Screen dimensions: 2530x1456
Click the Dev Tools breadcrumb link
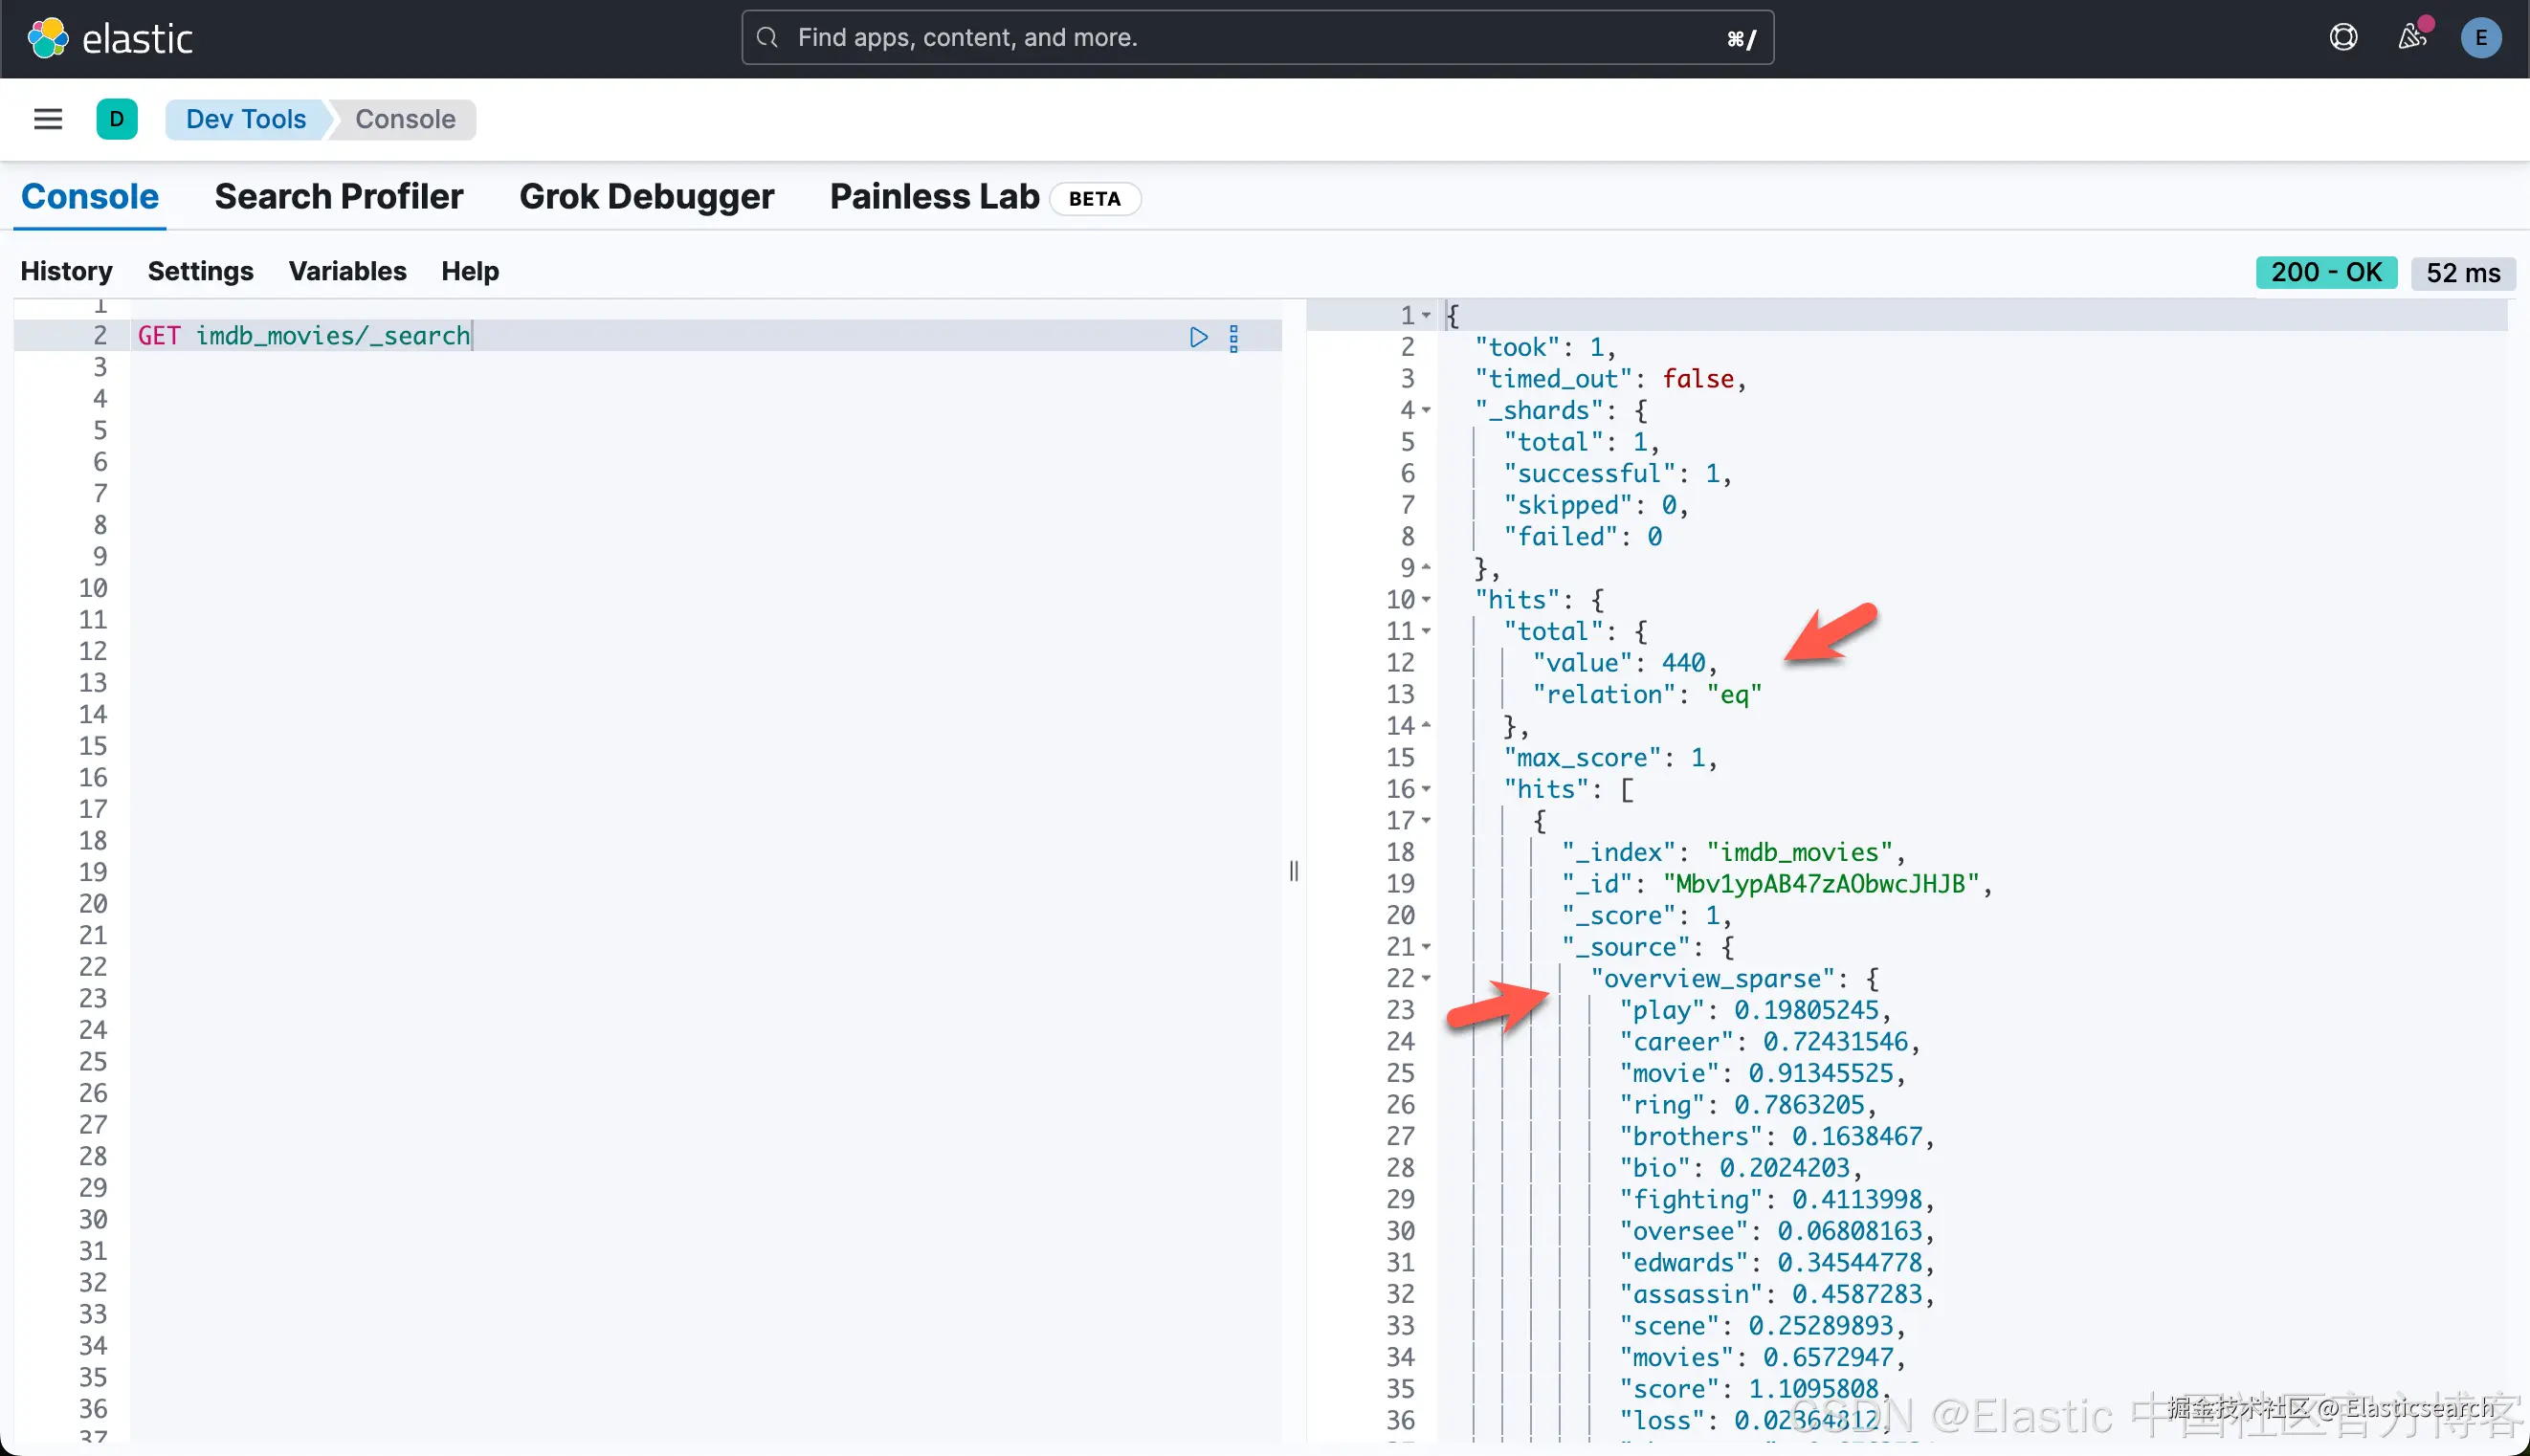click(246, 119)
